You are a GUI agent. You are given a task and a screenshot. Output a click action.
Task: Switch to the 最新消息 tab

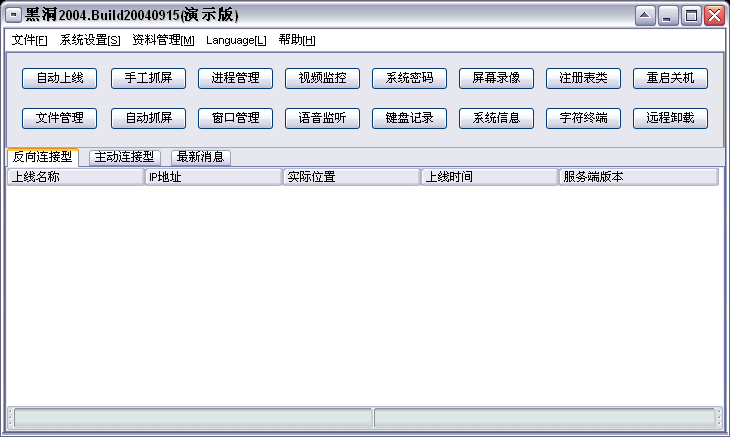tap(201, 157)
